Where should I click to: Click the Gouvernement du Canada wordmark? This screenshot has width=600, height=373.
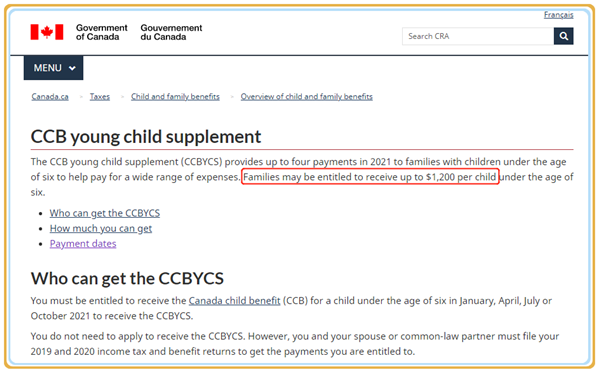pyautogui.click(x=171, y=32)
